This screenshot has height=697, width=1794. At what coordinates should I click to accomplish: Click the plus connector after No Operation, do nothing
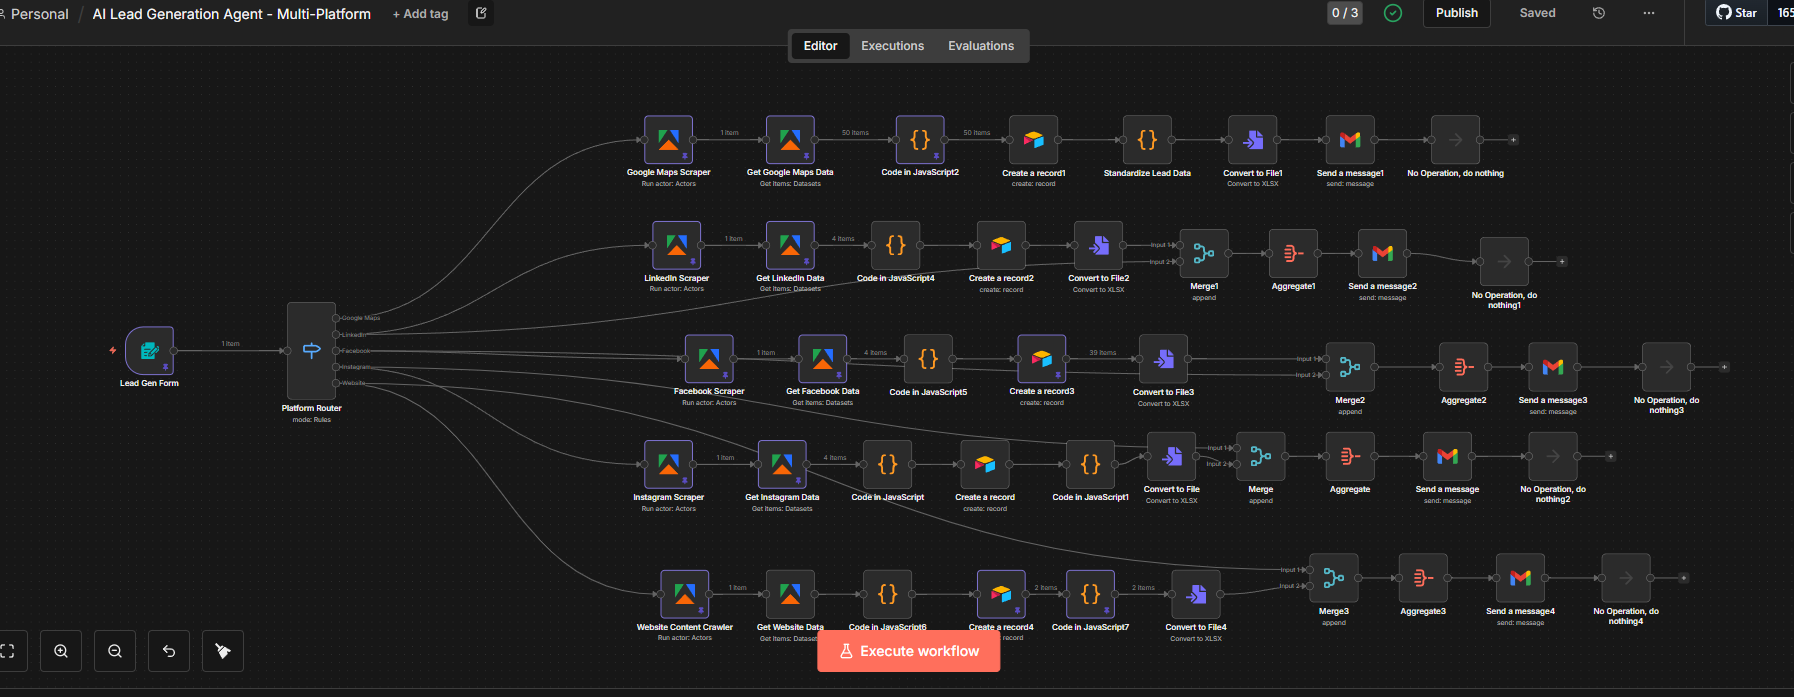[1513, 140]
